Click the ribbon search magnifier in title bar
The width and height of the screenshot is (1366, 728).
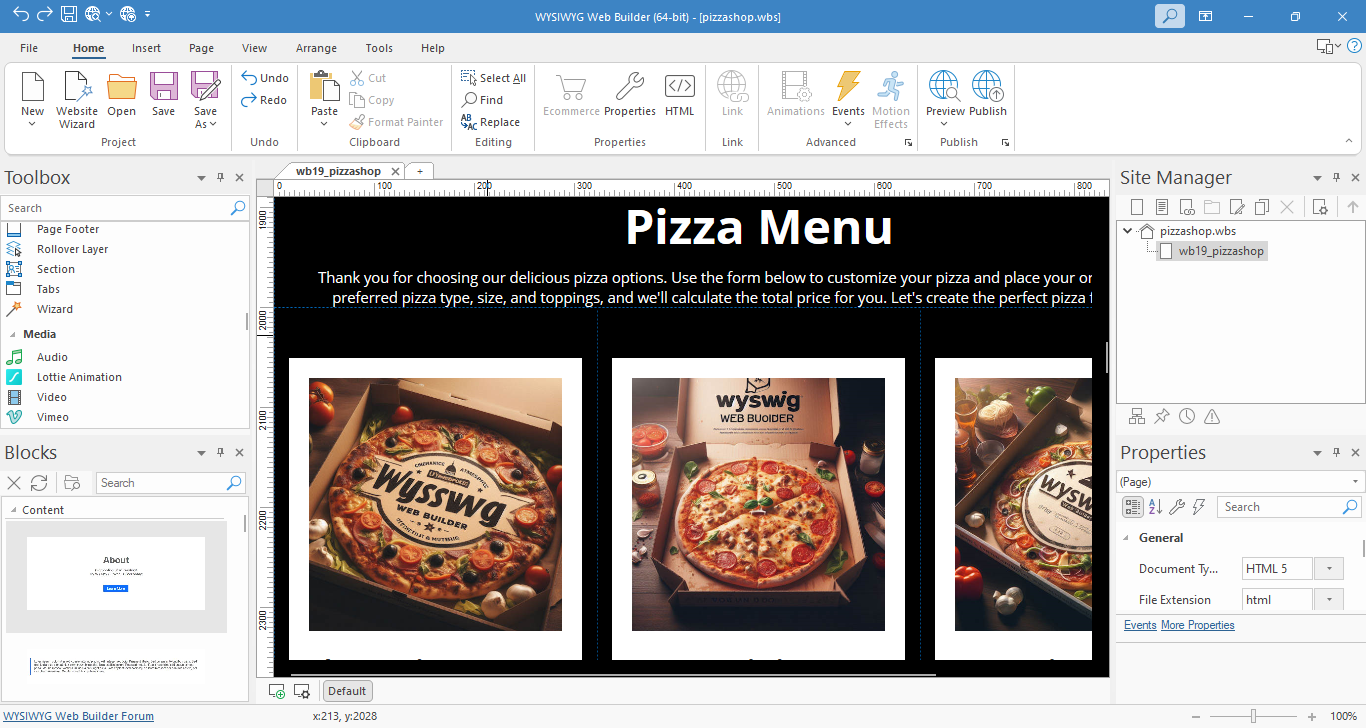click(1170, 16)
